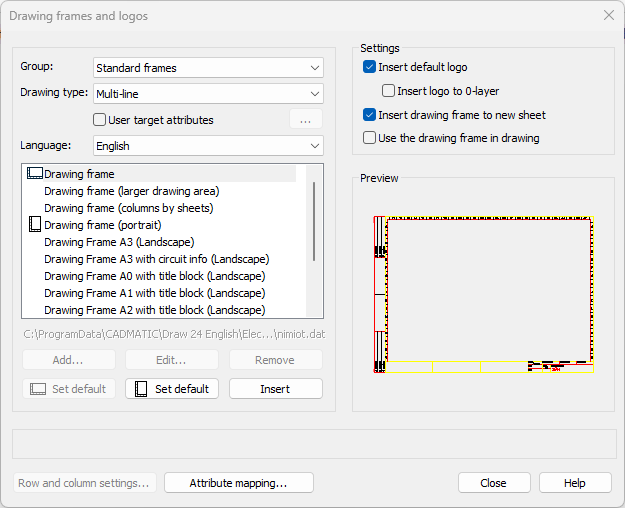Click the drawing frame preview image
The width and height of the screenshot is (625, 508).
click(484, 295)
